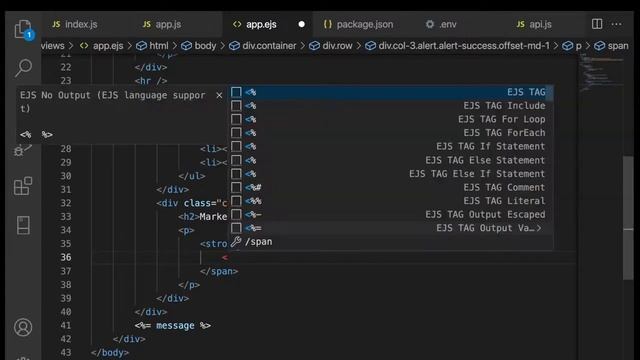The height and width of the screenshot is (360, 640).
Task: Choose EJS TAG Comment suggestion
Action: pyautogui.click(x=391, y=187)
